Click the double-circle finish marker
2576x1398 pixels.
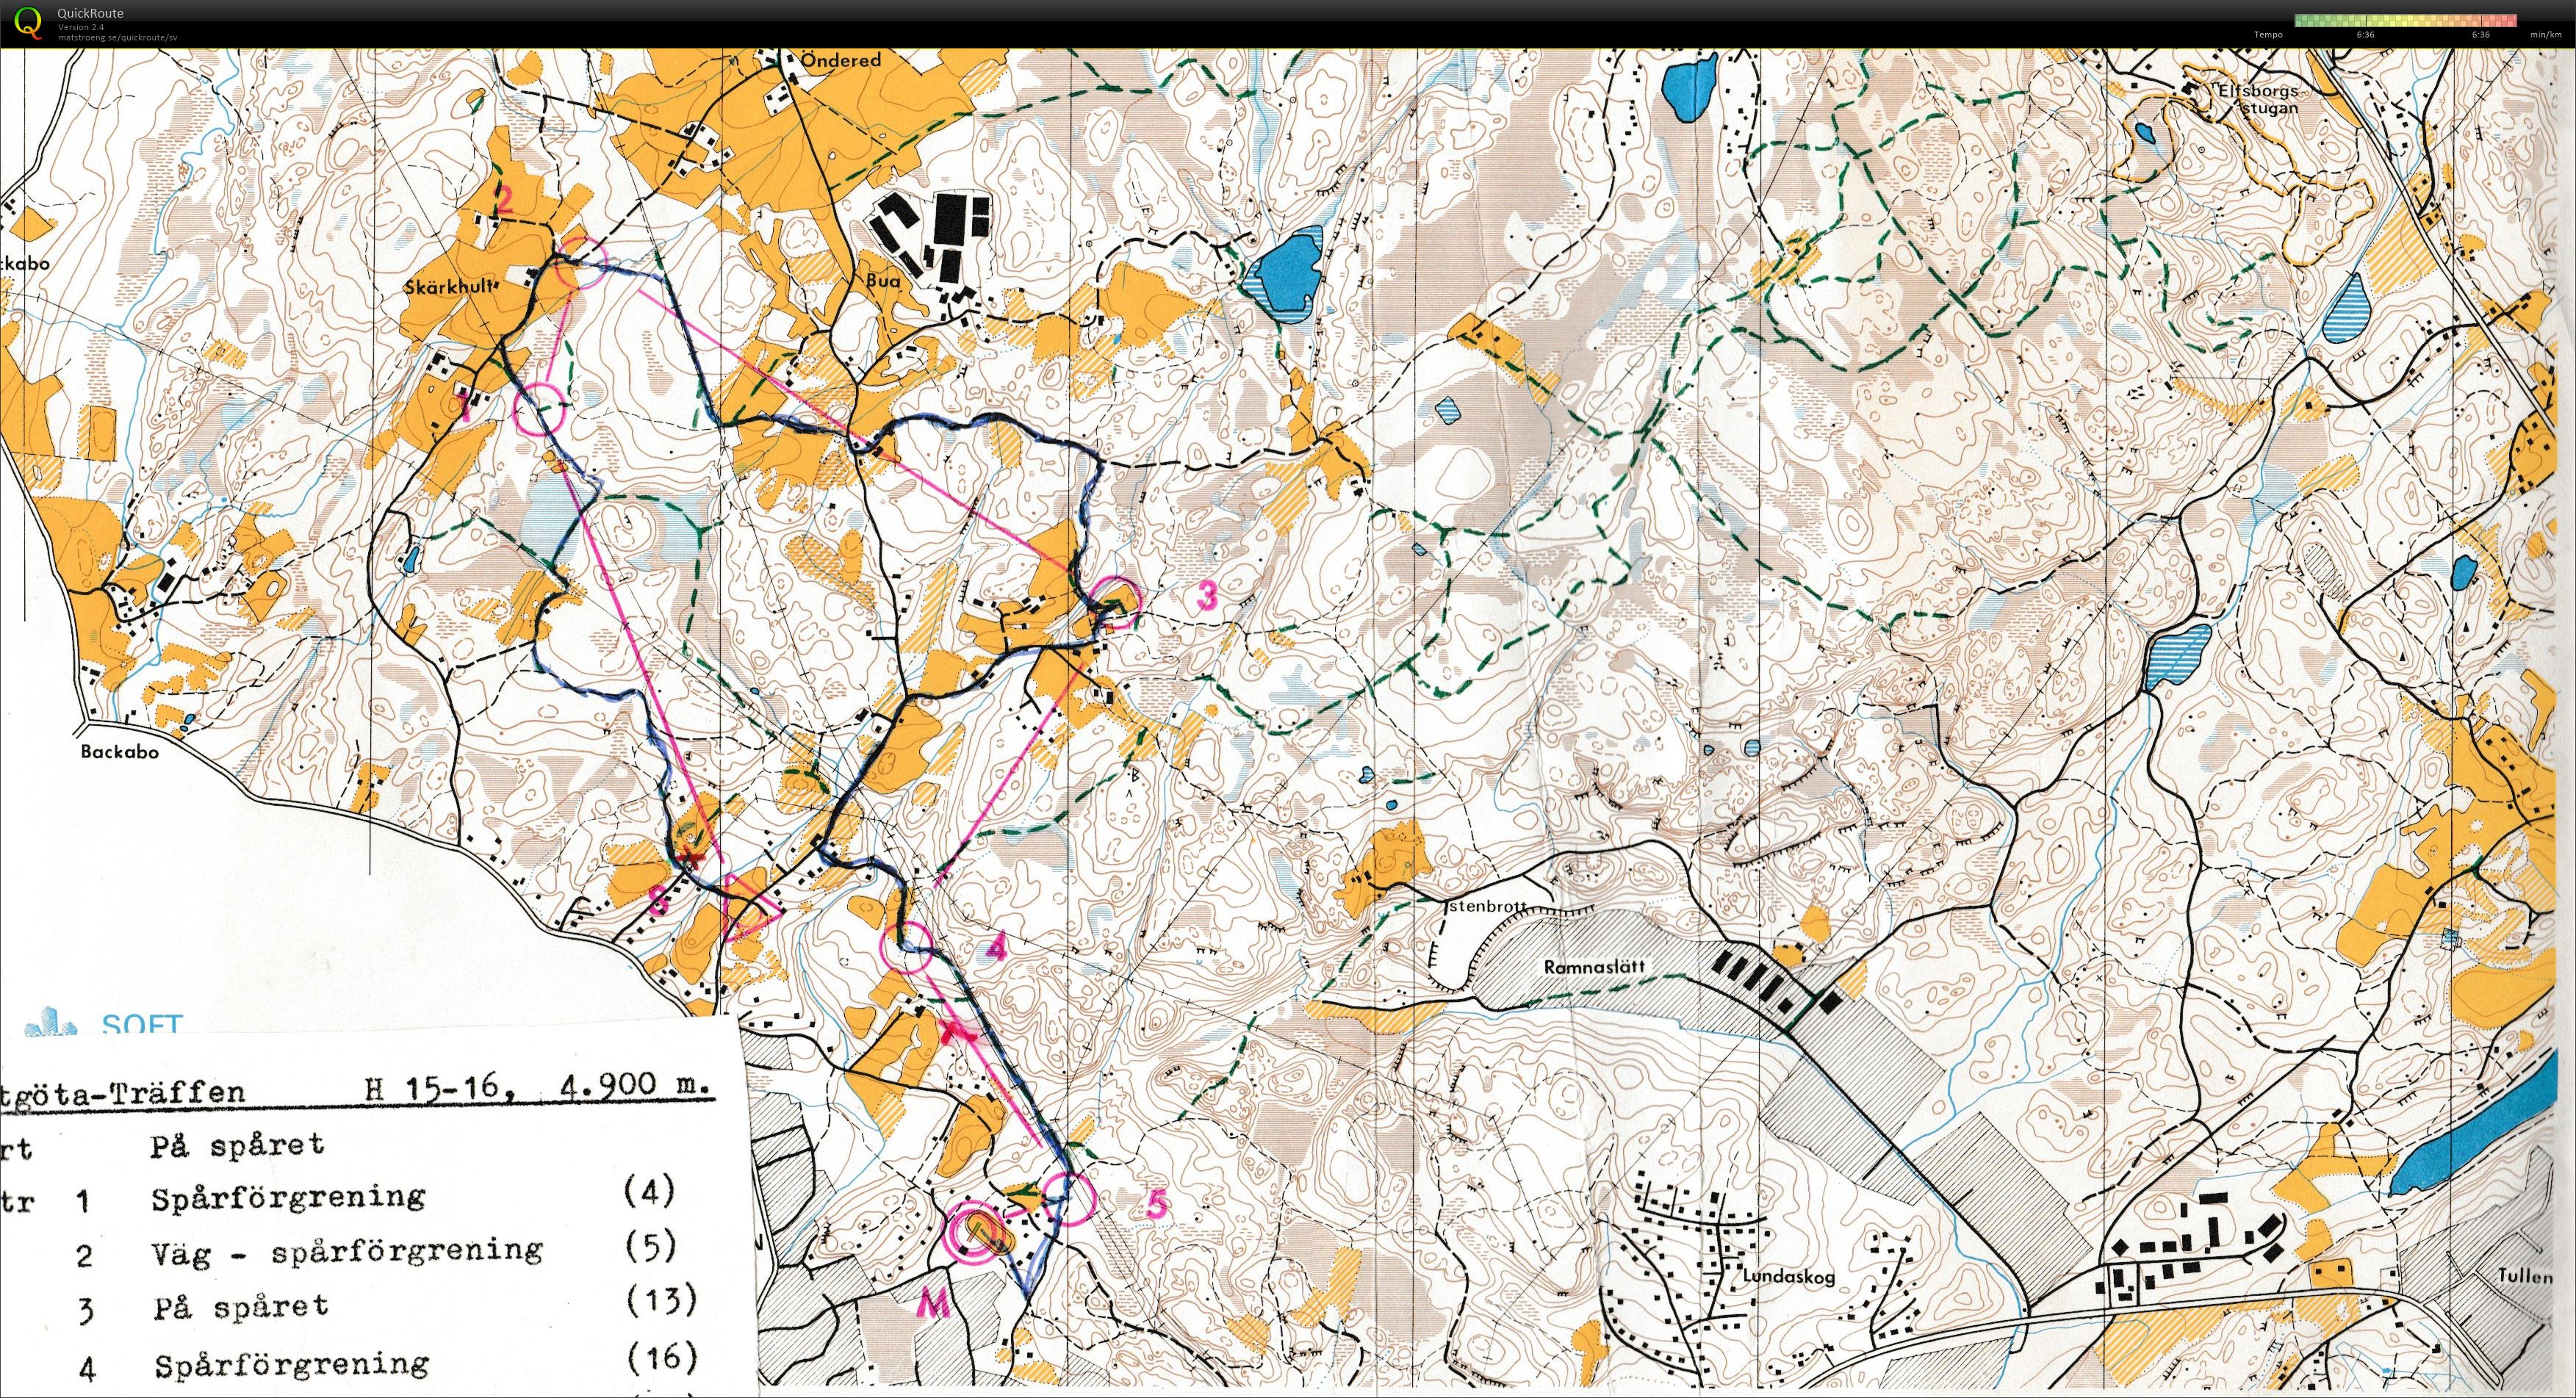974,1233
